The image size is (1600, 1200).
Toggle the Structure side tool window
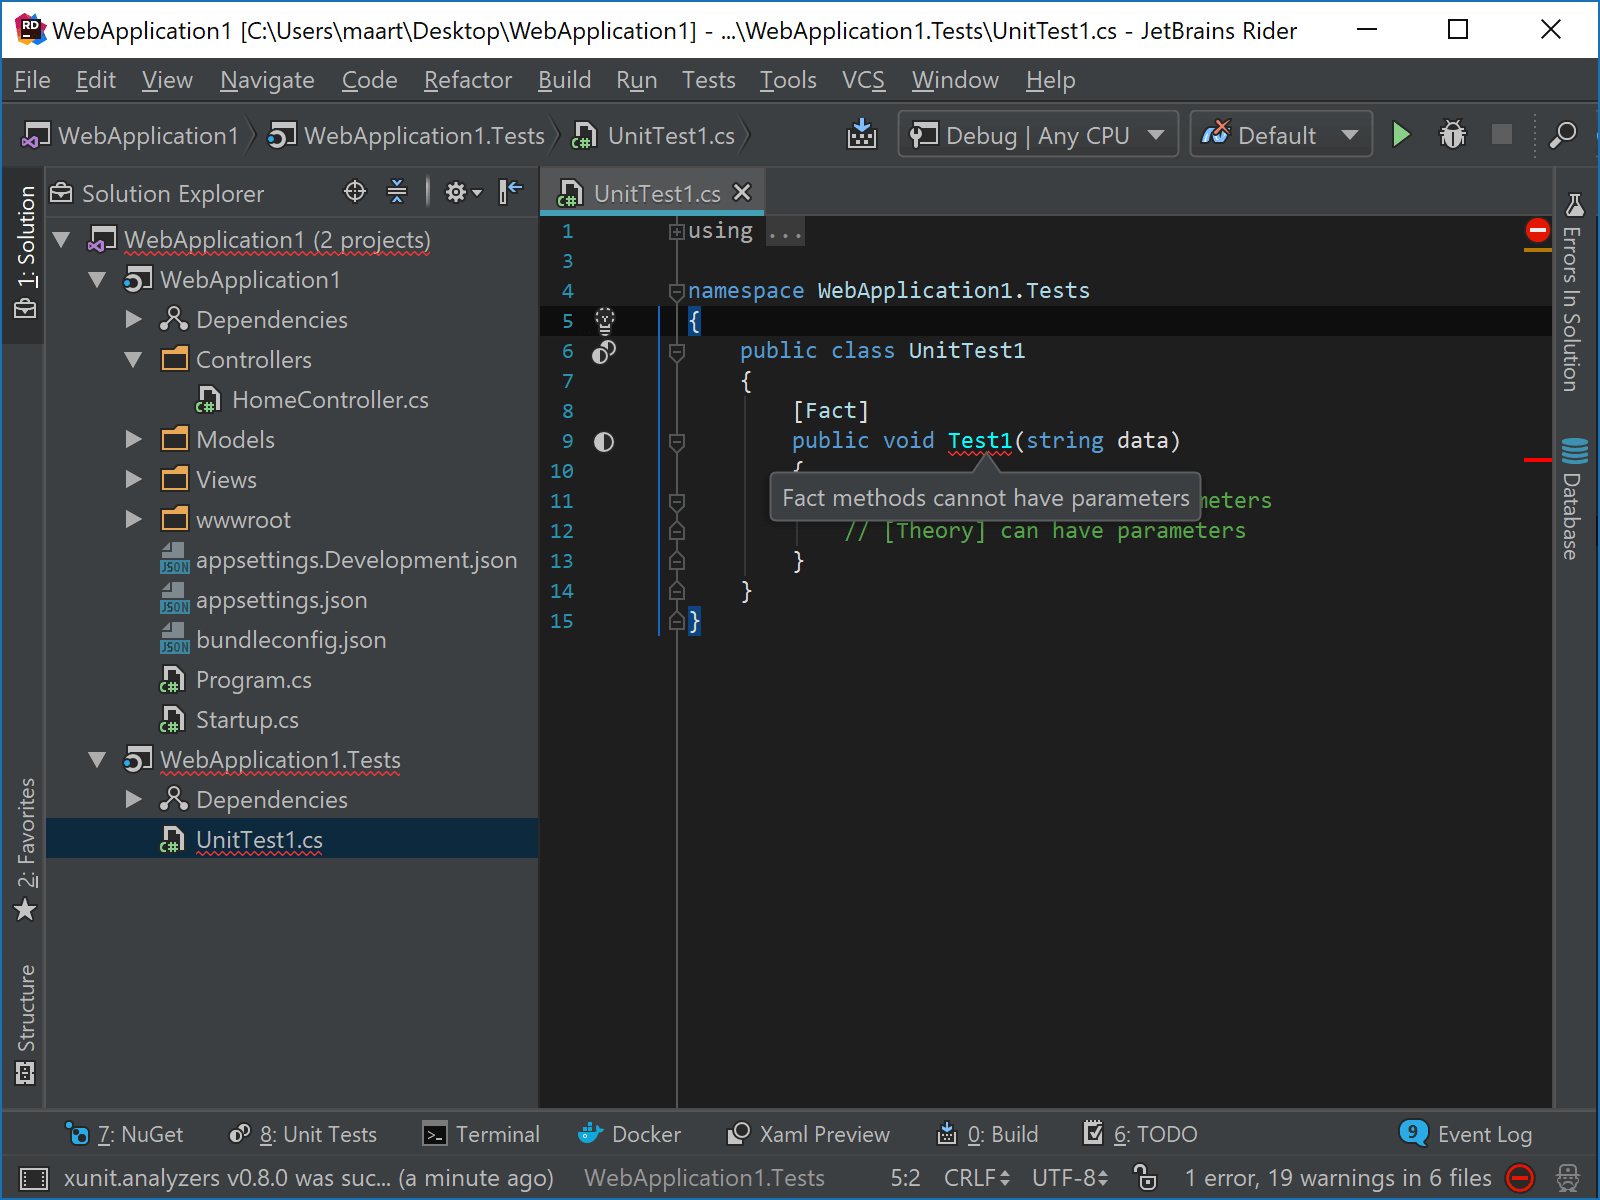click(25, 1024)
